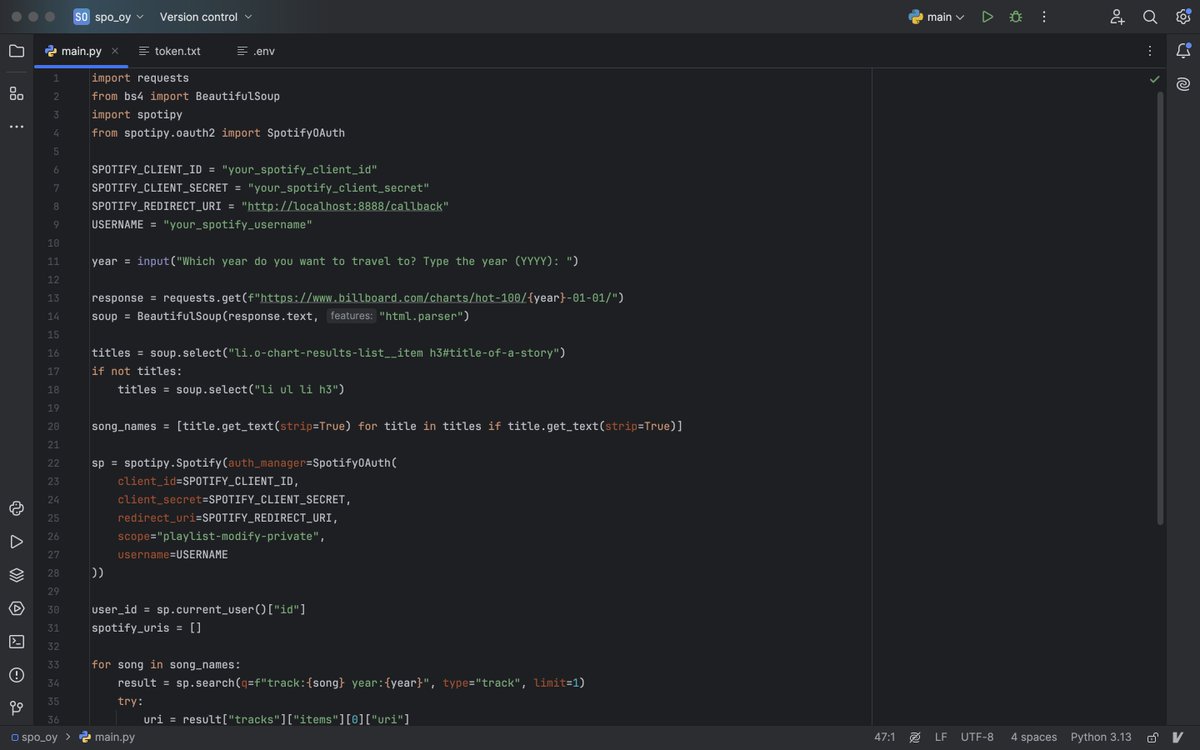Switch to the .env tab

coord(256,51)
